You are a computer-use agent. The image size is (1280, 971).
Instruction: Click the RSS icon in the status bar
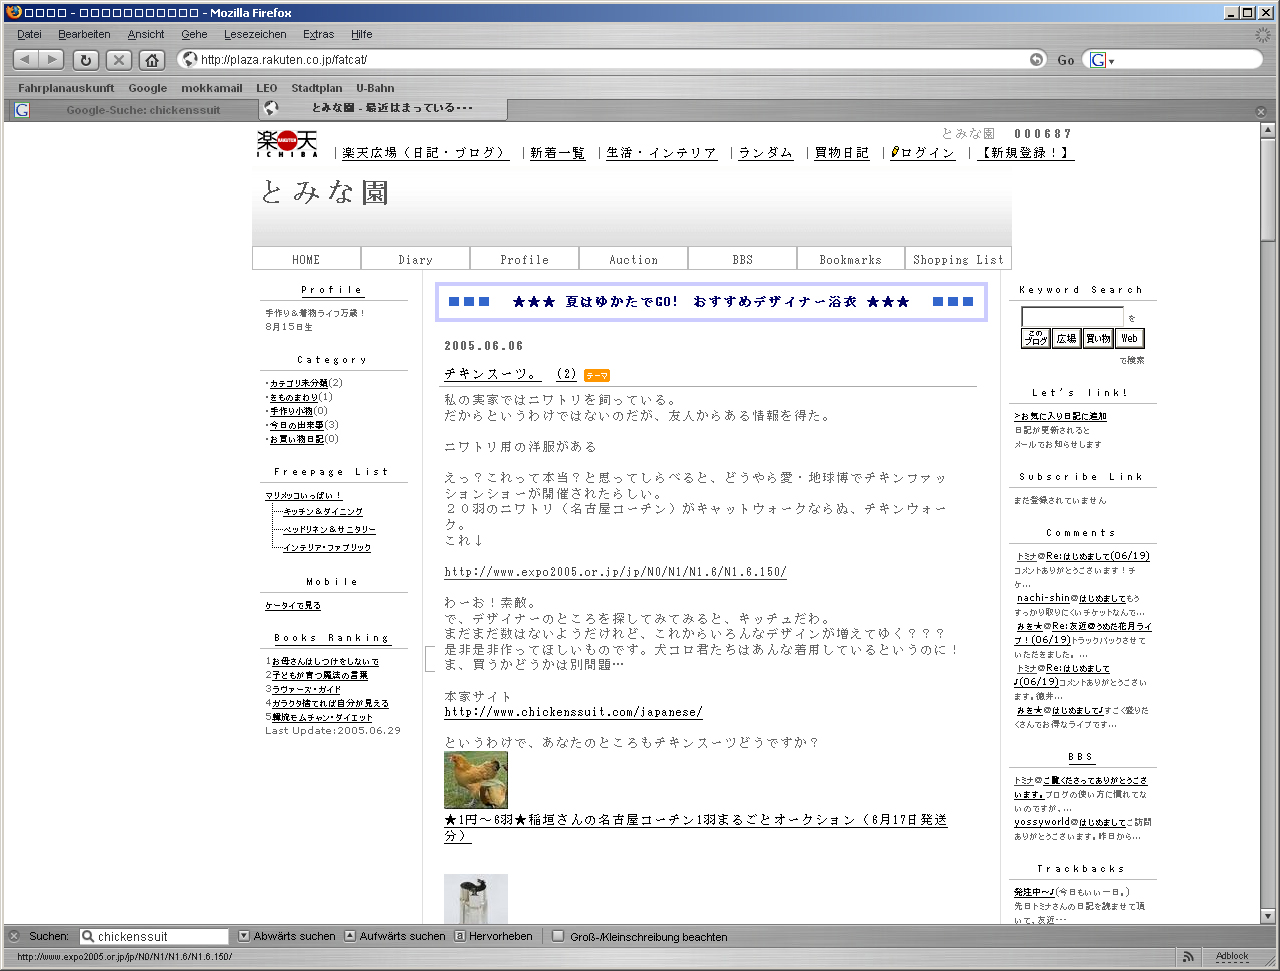(1188, 957)
